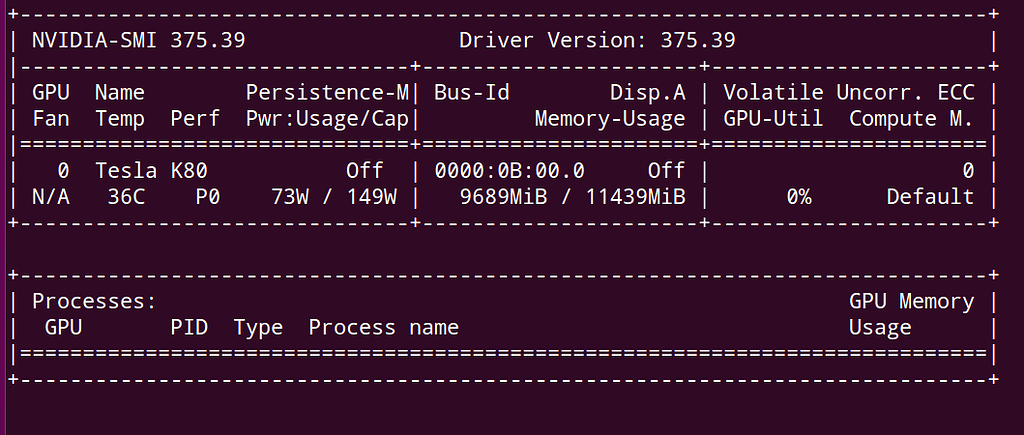Select the Tesla K80 GPU name
This screenshot has height=435, width=1024.
(151, 171)
